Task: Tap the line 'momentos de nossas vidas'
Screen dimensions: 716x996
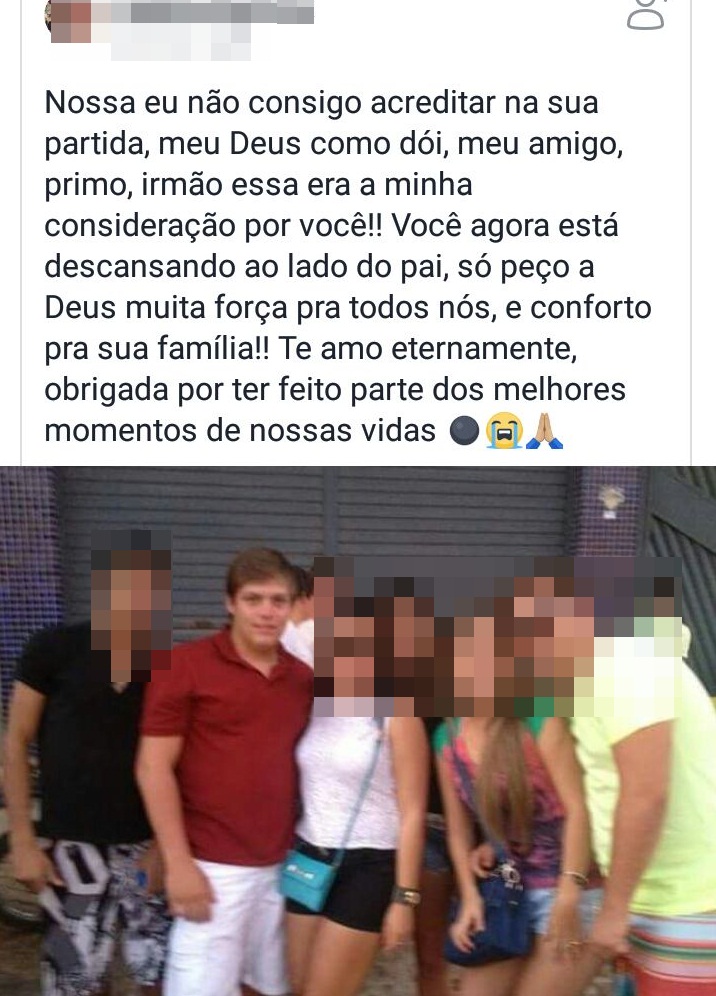Action: [x=240, y=431]
